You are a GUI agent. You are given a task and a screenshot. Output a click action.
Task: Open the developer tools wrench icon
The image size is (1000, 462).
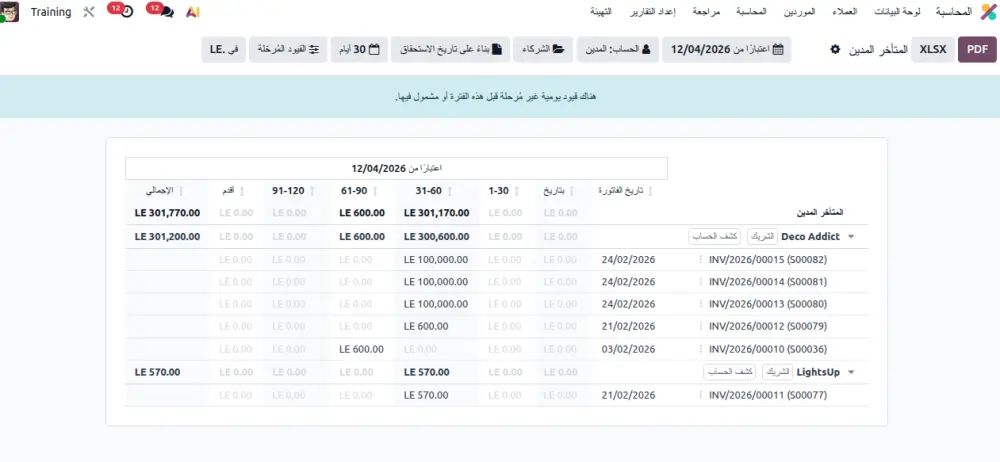(x=89, y=12)
